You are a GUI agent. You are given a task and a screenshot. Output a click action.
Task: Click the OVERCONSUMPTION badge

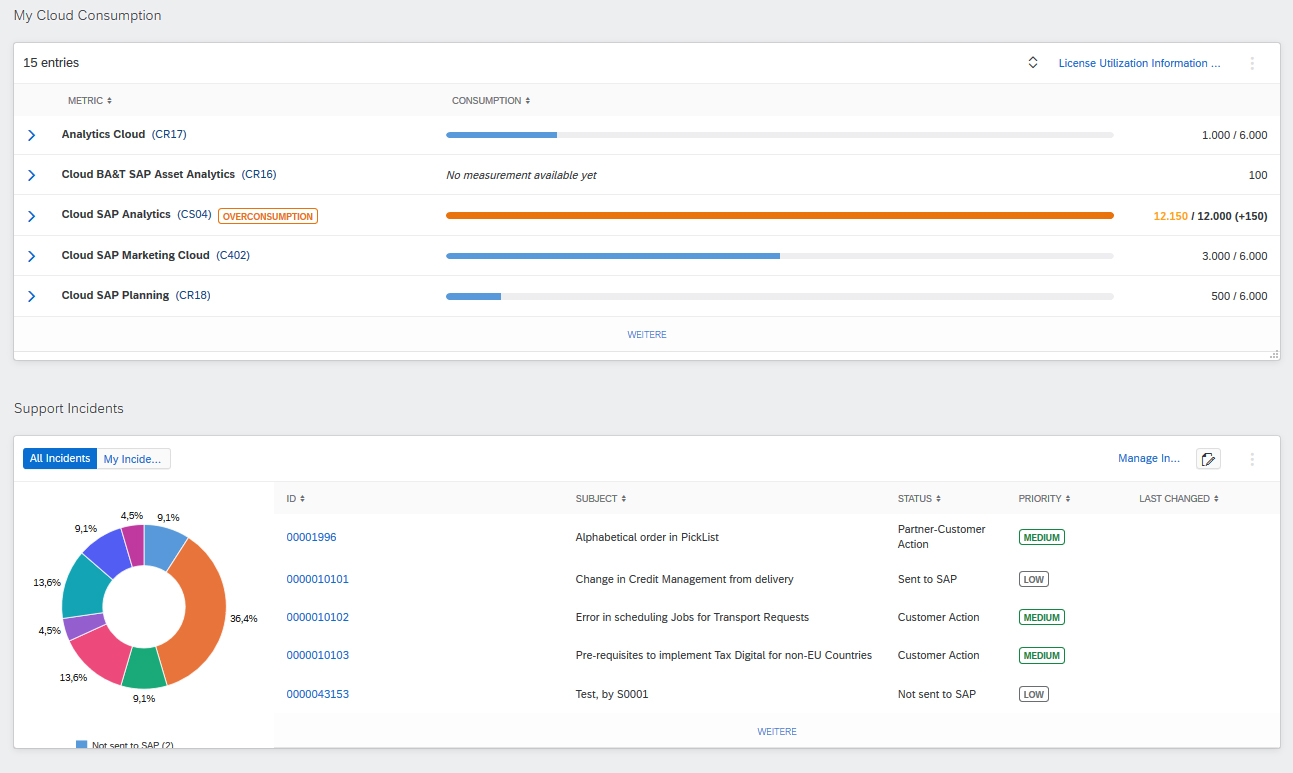(268, 216)
